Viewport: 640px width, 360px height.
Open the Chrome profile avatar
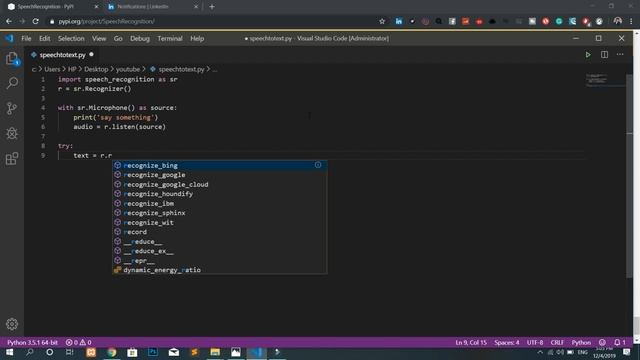pyautogui.click(x=618, y=21)
